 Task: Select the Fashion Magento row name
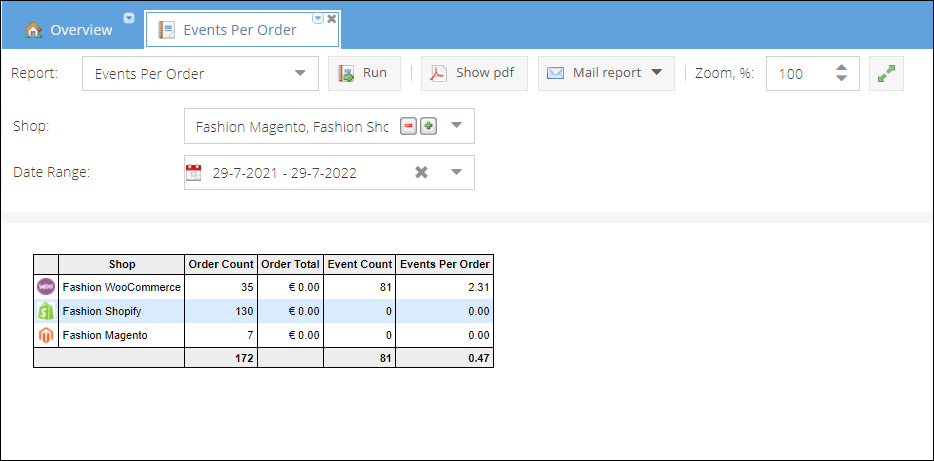(105, 335)
